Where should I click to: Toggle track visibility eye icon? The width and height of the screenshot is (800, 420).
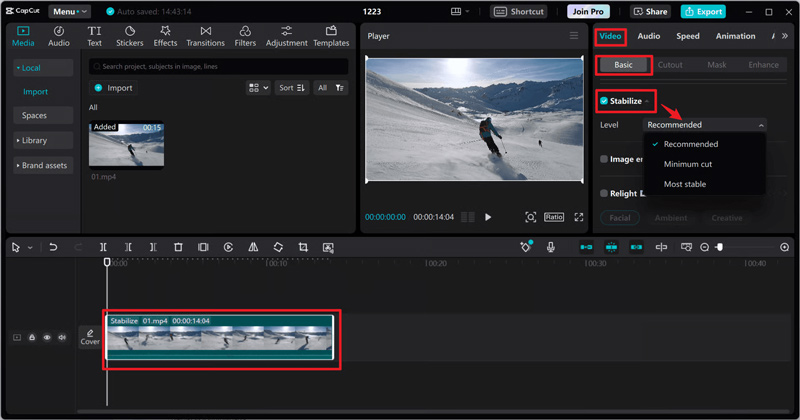coord(47,338)
